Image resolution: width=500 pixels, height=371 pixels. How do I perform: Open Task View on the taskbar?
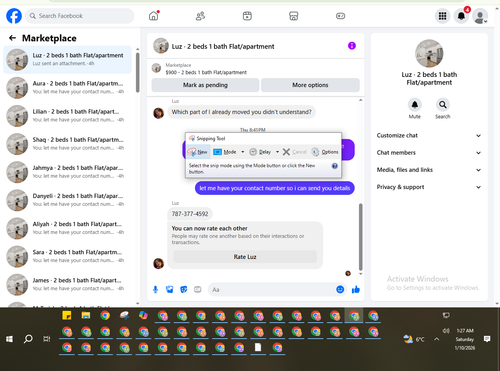(47, 339)
